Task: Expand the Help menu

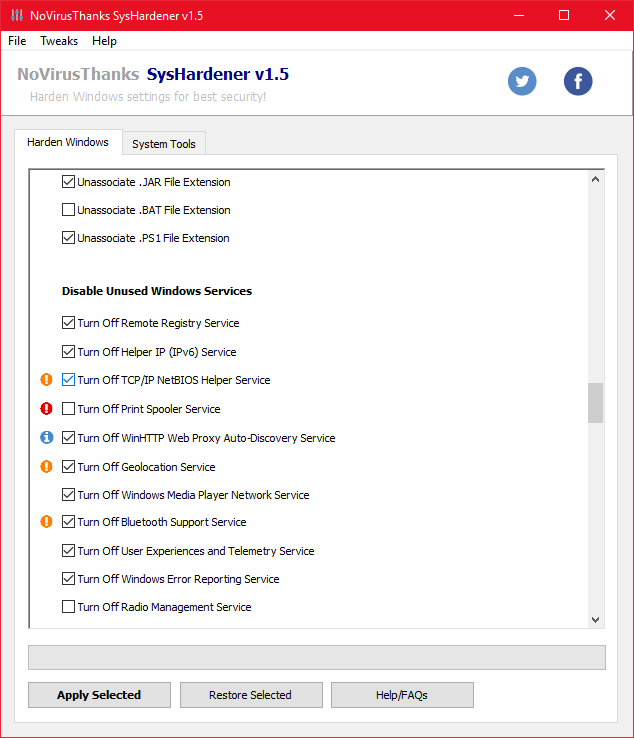Action: coord(104,41)
